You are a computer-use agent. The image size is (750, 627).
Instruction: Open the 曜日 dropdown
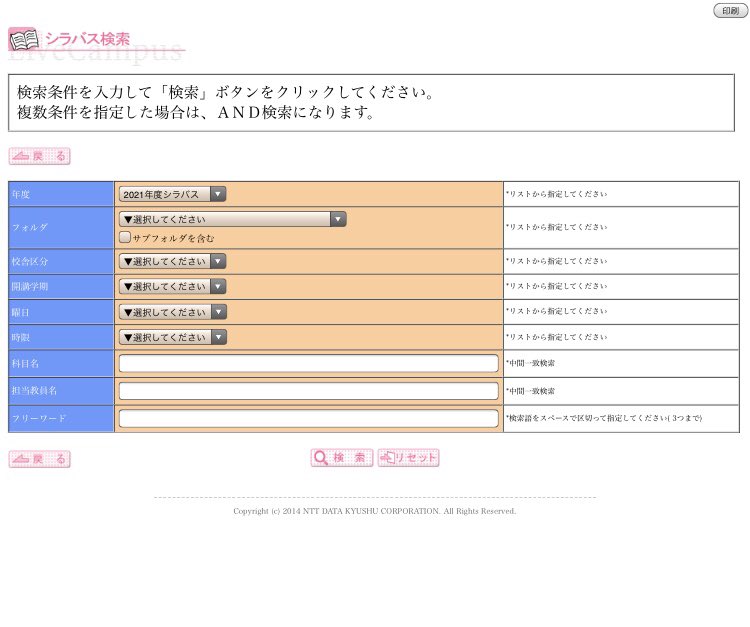click(172, 312)
